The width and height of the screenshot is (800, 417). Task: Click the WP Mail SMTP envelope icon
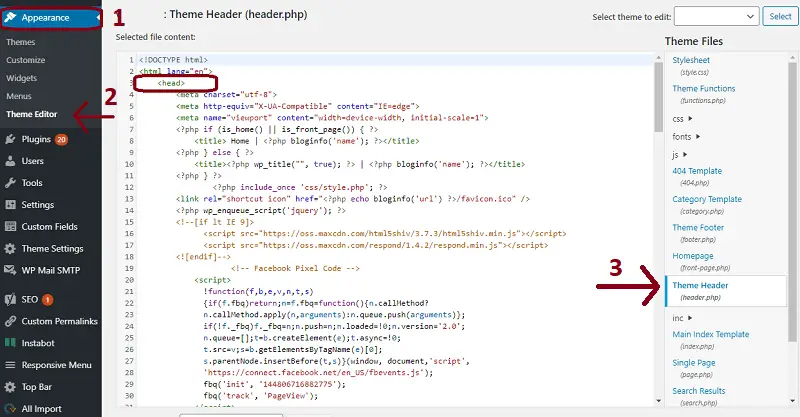coord(10,270)
